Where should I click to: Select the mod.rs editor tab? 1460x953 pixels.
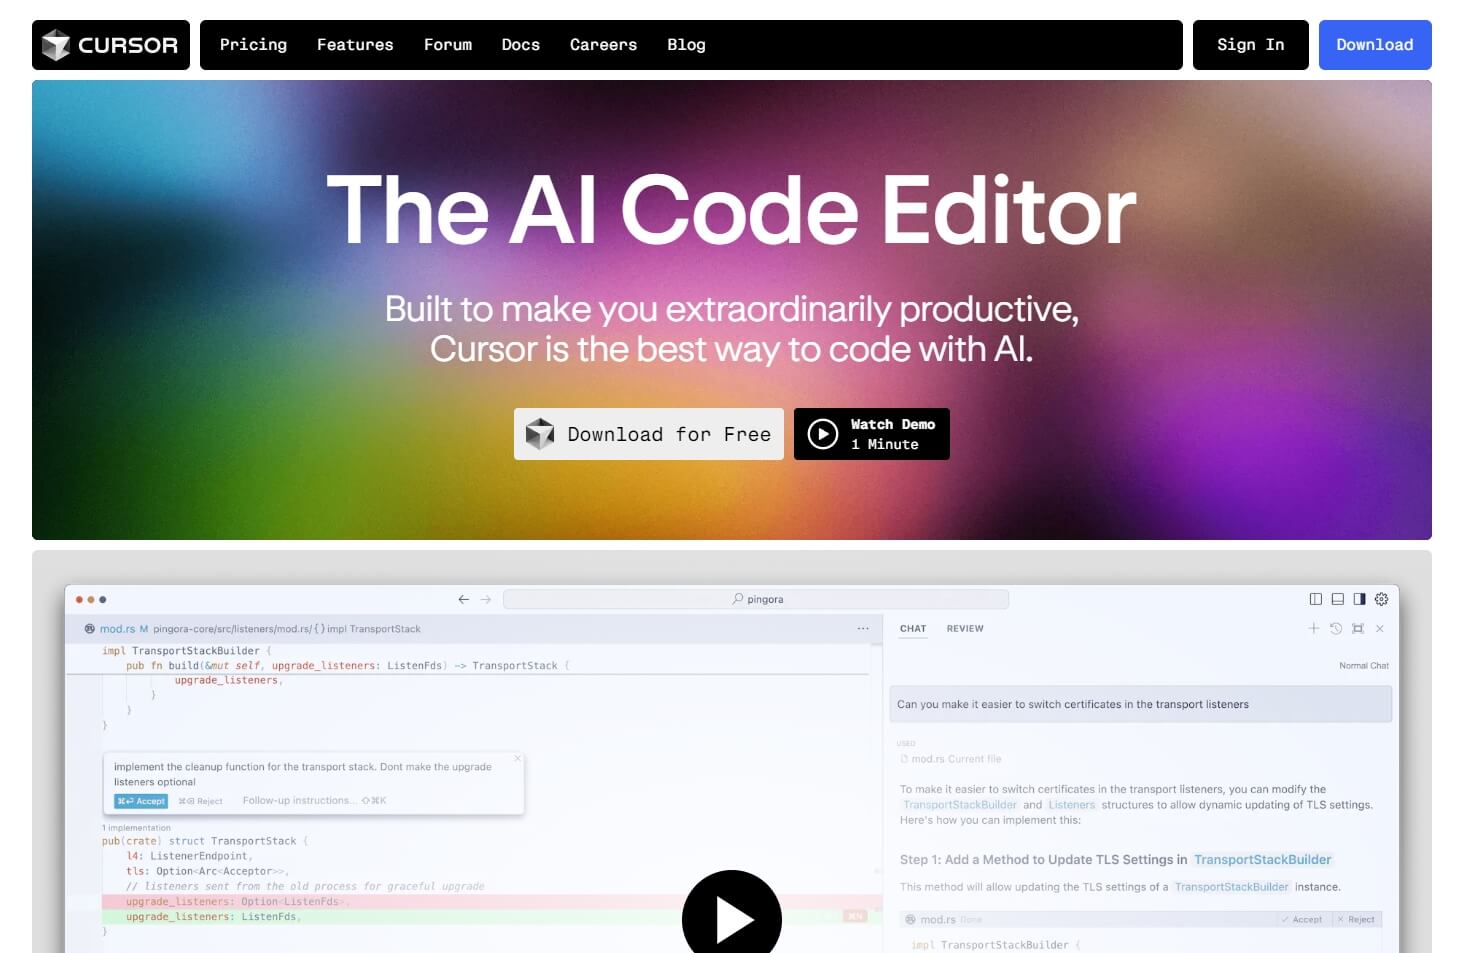116,629
